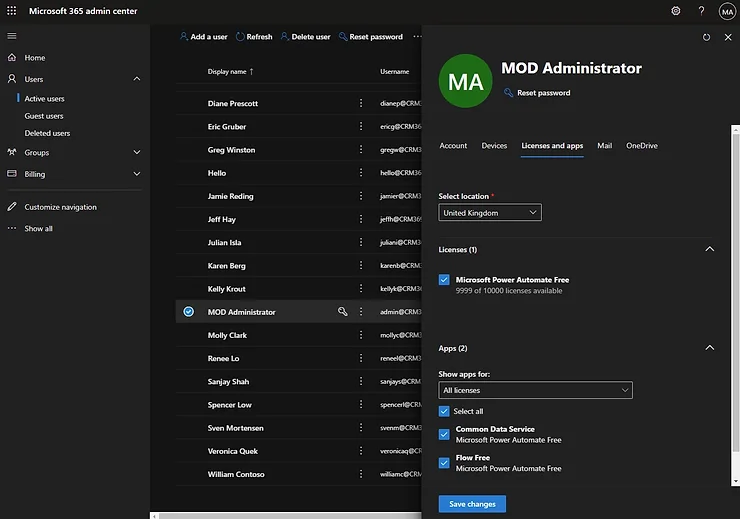The height and width of the screenshot is (519, 740).
Task: Click the MA profile picture circle
Action: coord(465,81)
